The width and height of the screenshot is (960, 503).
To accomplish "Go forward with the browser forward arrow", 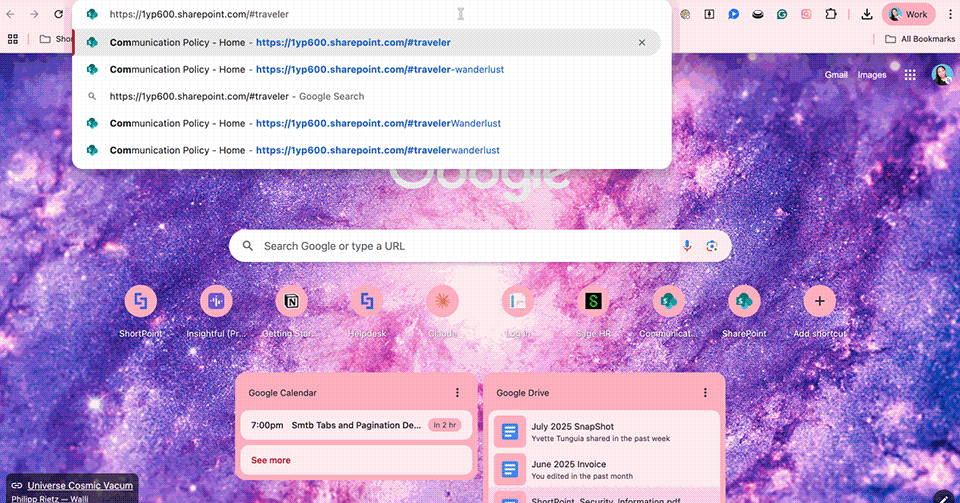I will coord(34,14).
